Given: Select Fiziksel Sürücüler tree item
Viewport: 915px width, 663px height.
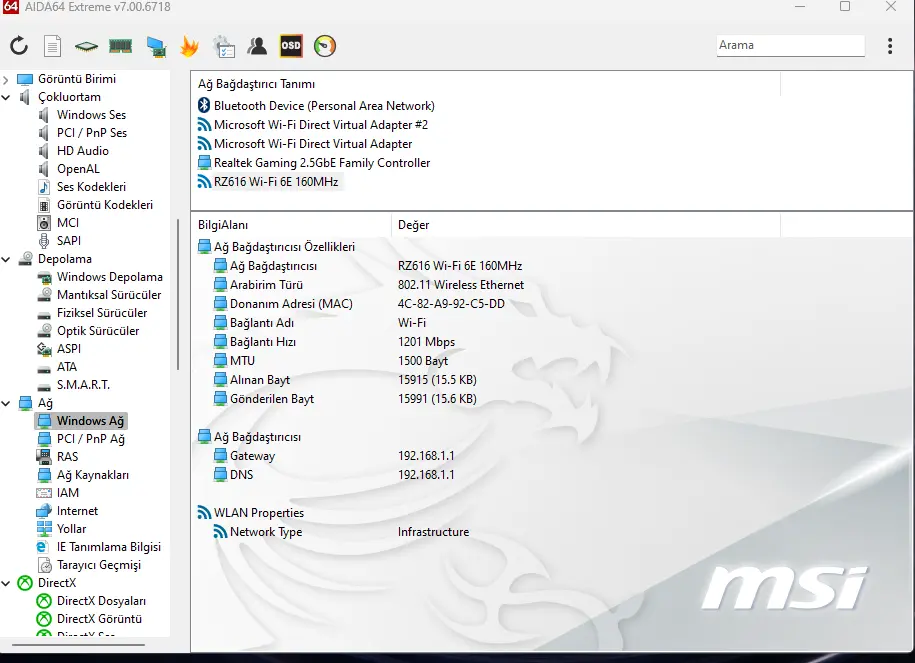Looking at the screenshot, I should pyautogui.click(x=102, y=313).
